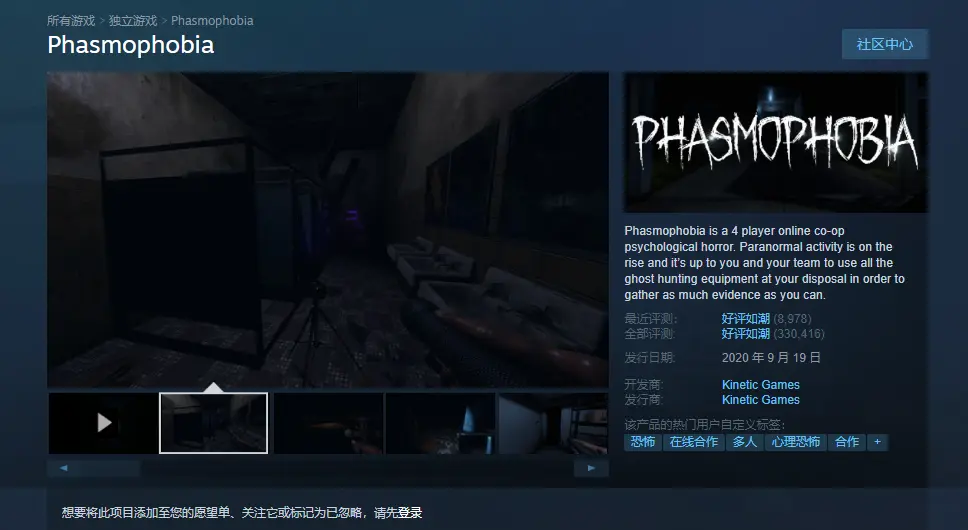Image resolution: width=968 pixels, height=530 pixels.
Task: Select the highlighted second screenshot thumbnail
Action: pyautogui.click(x=214, y=423)
